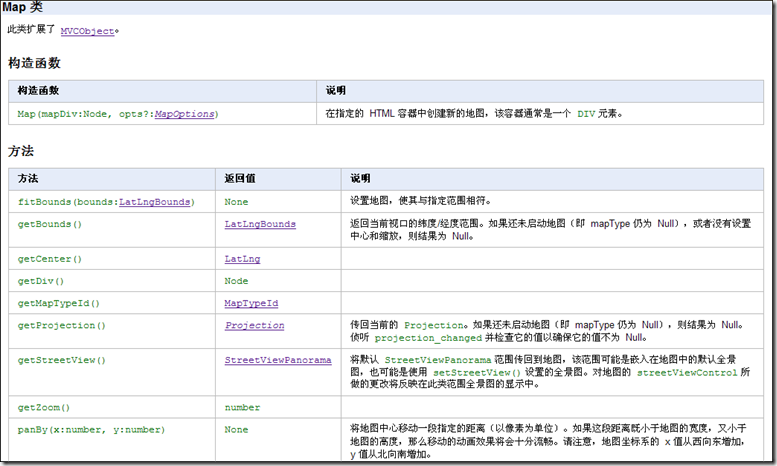
Task: Click the getBounds description about viewport bounds
Action: [551, 230]
